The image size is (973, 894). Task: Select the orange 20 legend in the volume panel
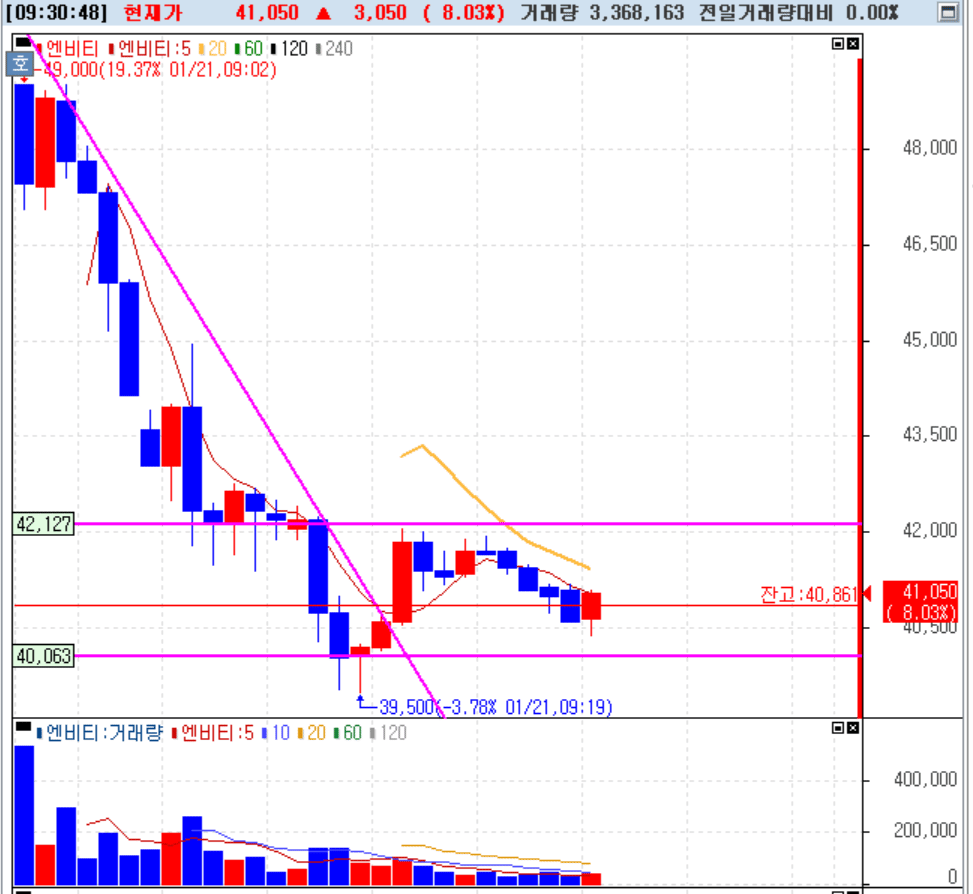312,733
